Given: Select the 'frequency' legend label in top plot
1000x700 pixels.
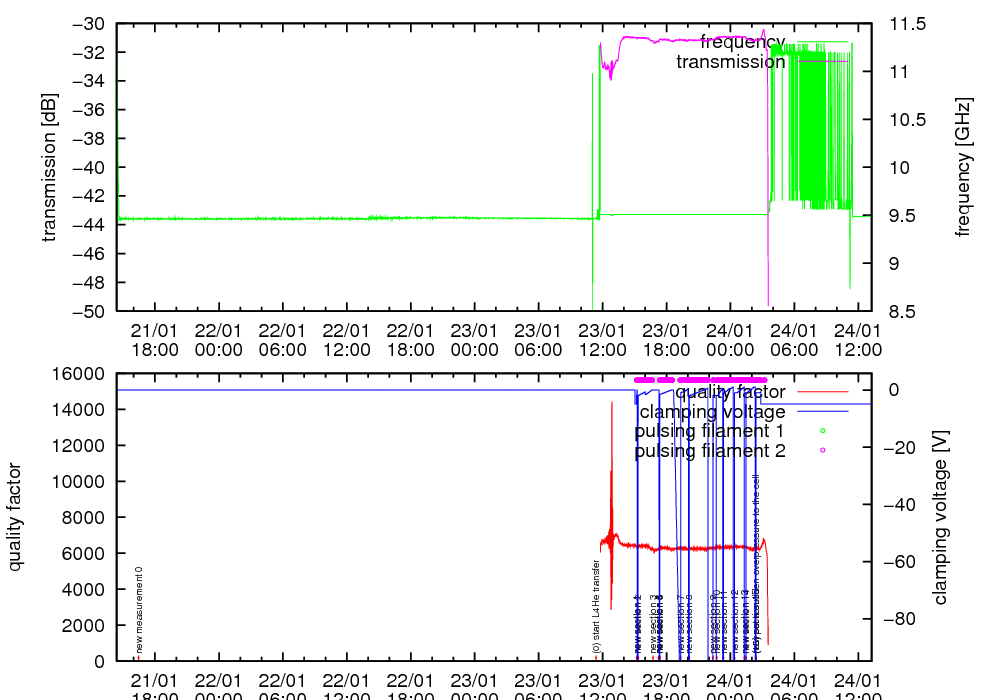Looking at the screenshot, I should pos(742,41).
